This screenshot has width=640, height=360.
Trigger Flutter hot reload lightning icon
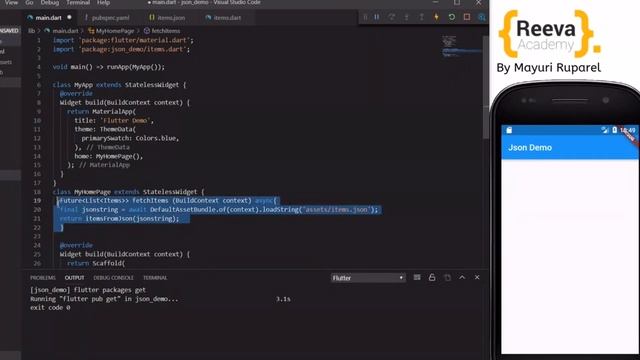[x=436, y=17]
